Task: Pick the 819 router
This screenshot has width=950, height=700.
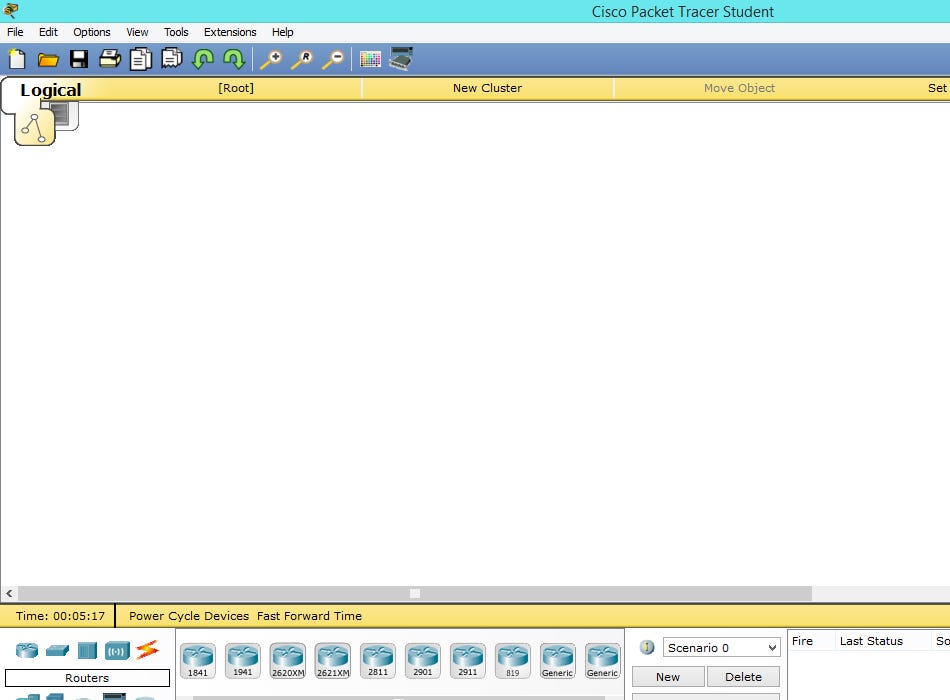Action: 513,661
